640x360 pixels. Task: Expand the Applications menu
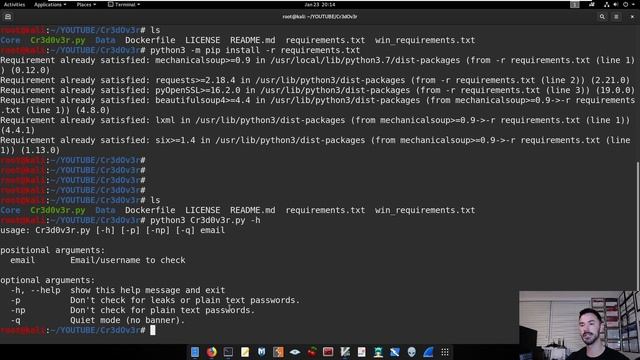[x=50, y=4]
